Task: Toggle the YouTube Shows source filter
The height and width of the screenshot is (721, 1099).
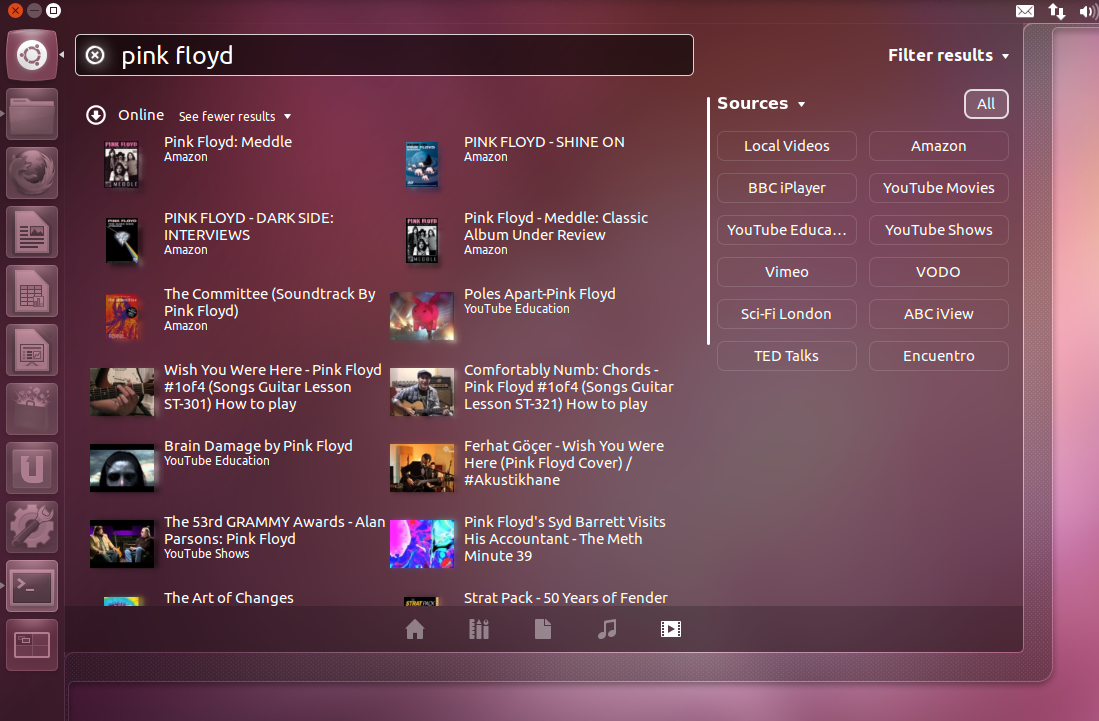Action: 938,230
